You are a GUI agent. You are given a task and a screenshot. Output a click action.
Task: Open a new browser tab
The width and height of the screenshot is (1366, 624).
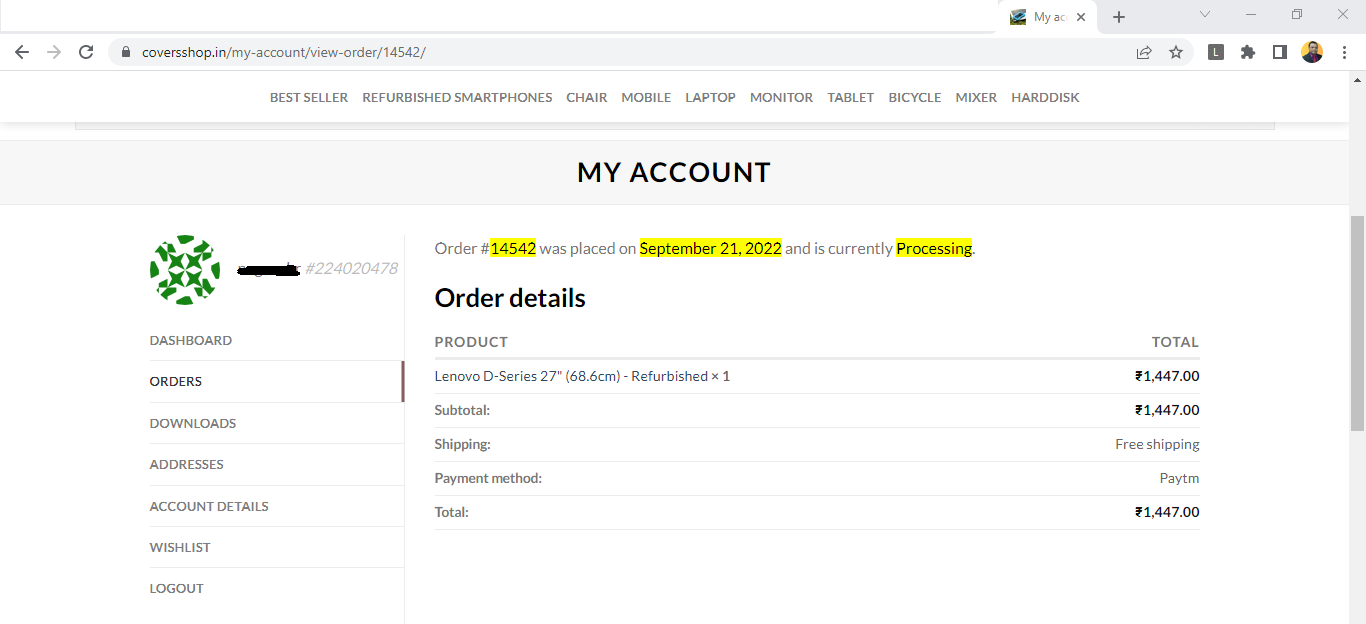tap(1119, 17)
